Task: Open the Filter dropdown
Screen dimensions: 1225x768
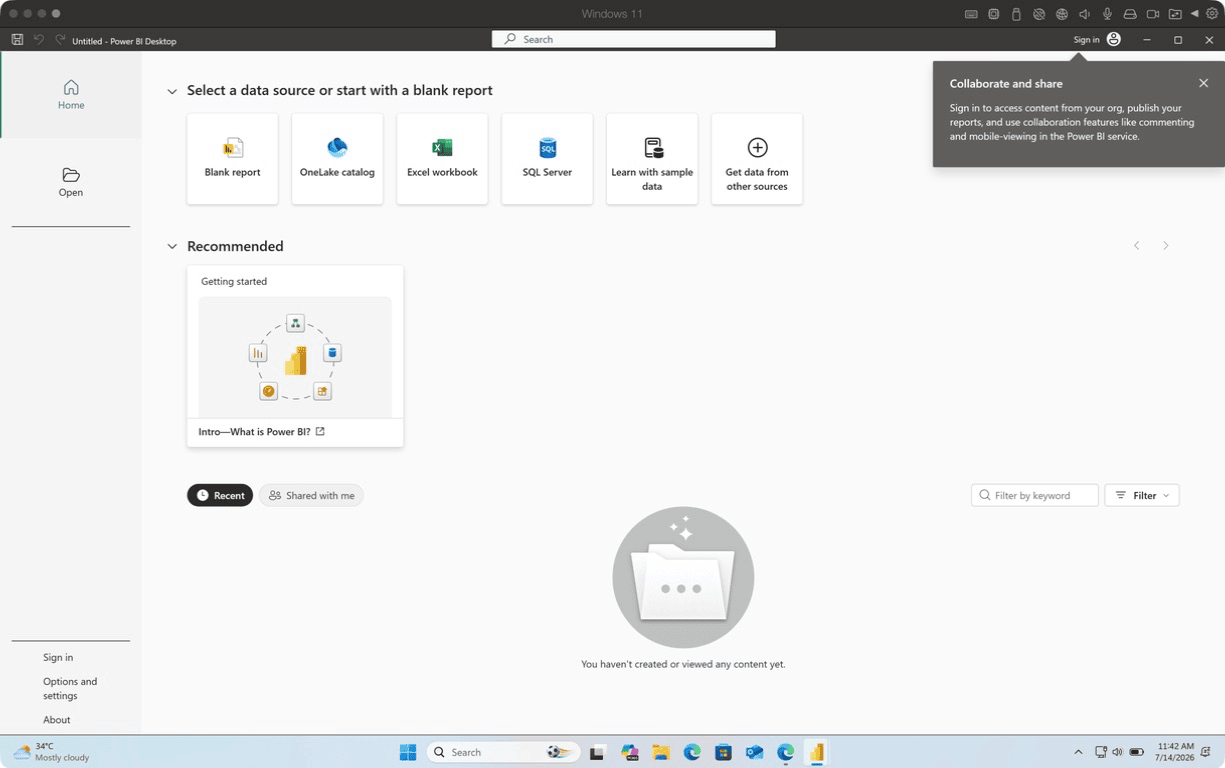Action: click(1142, 496)
